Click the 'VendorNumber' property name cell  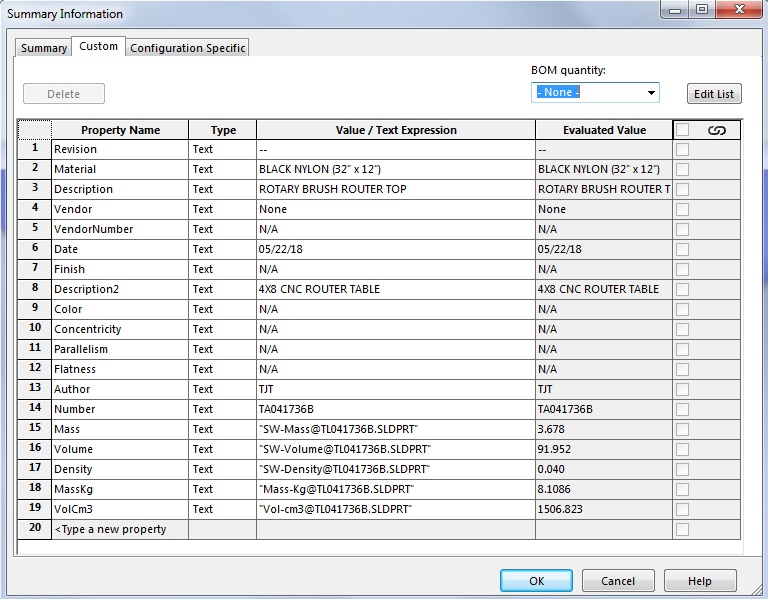pos(120,229)
